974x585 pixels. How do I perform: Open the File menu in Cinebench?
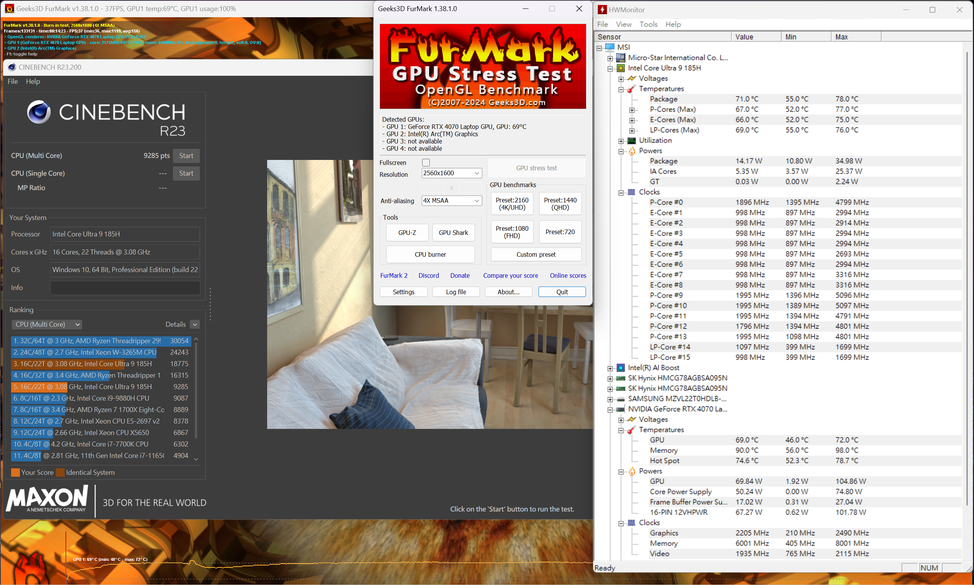[12, 81]
